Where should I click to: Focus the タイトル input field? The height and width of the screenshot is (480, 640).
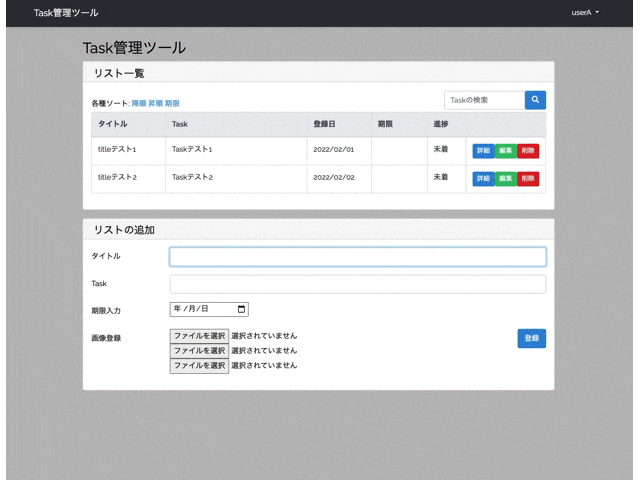pos(358,257)
